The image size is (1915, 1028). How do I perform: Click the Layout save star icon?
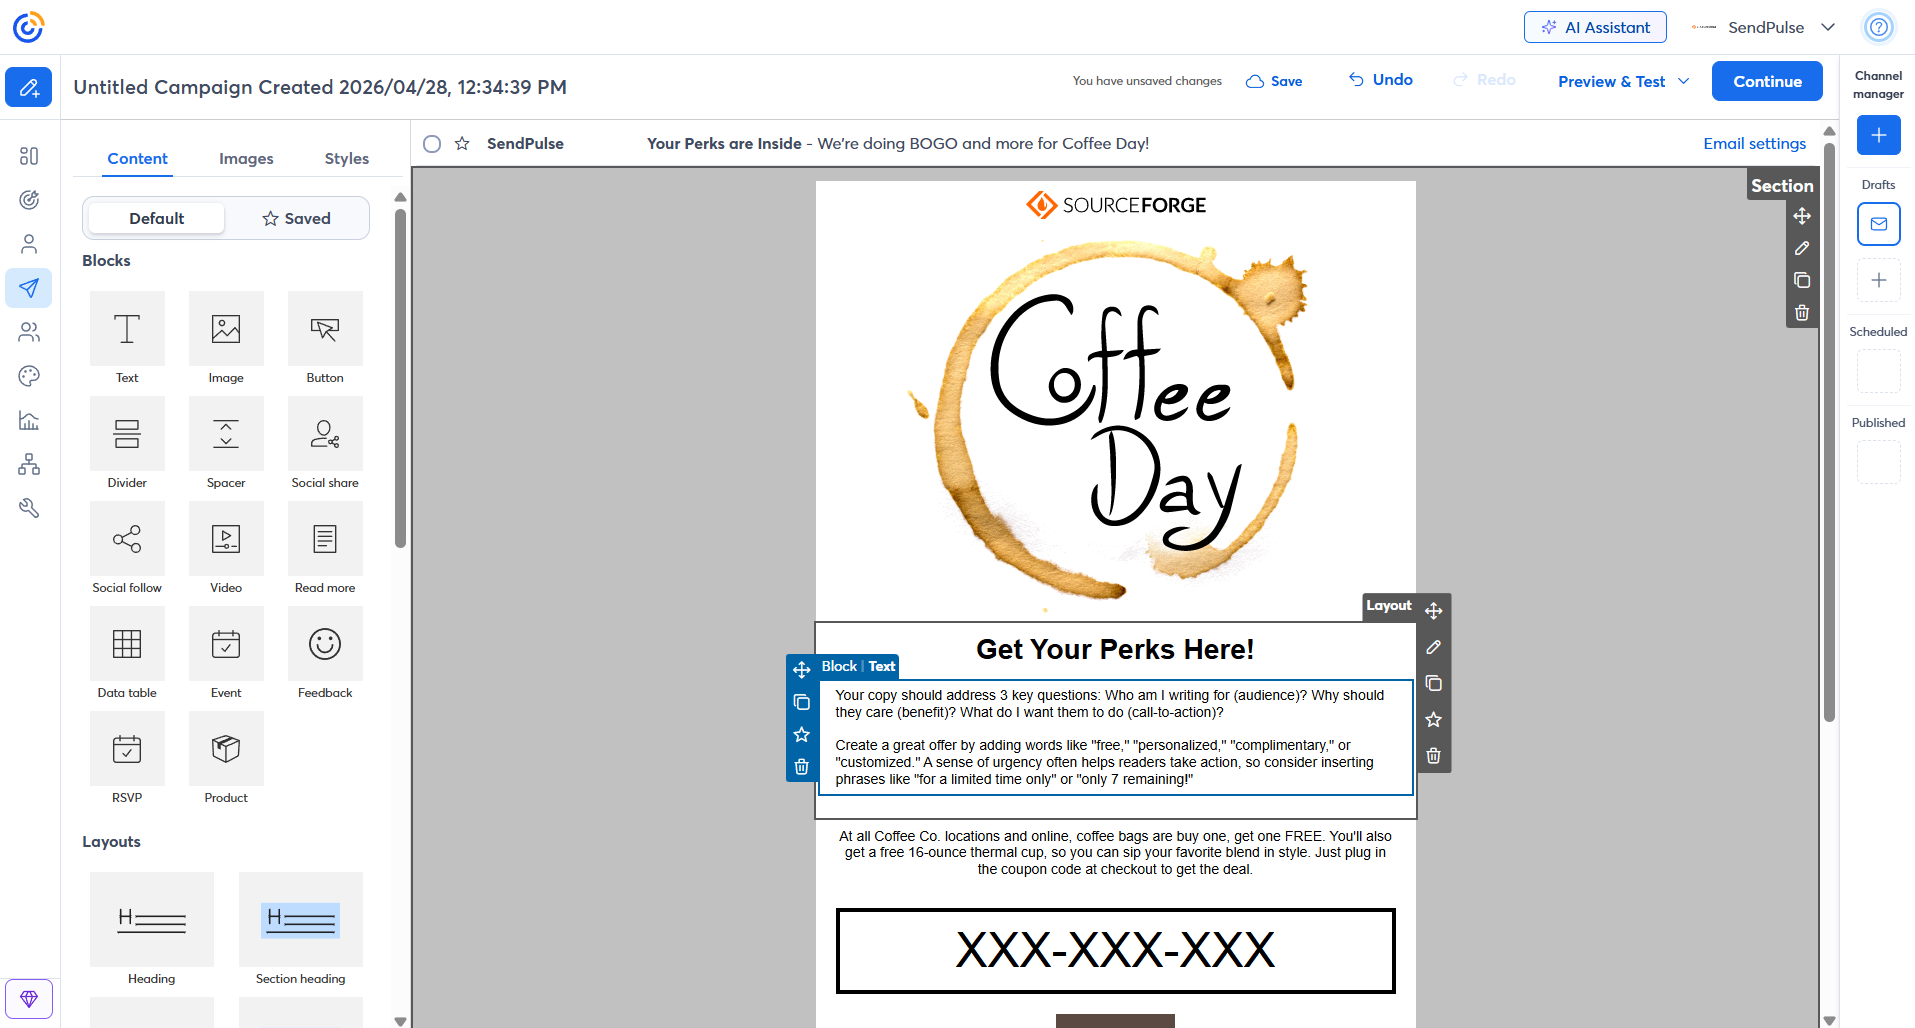coord(1433,720)
